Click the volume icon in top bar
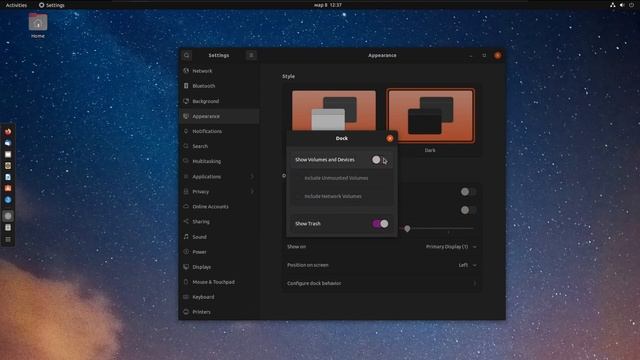This screenshot has width=640, height=360. (622, 5)
